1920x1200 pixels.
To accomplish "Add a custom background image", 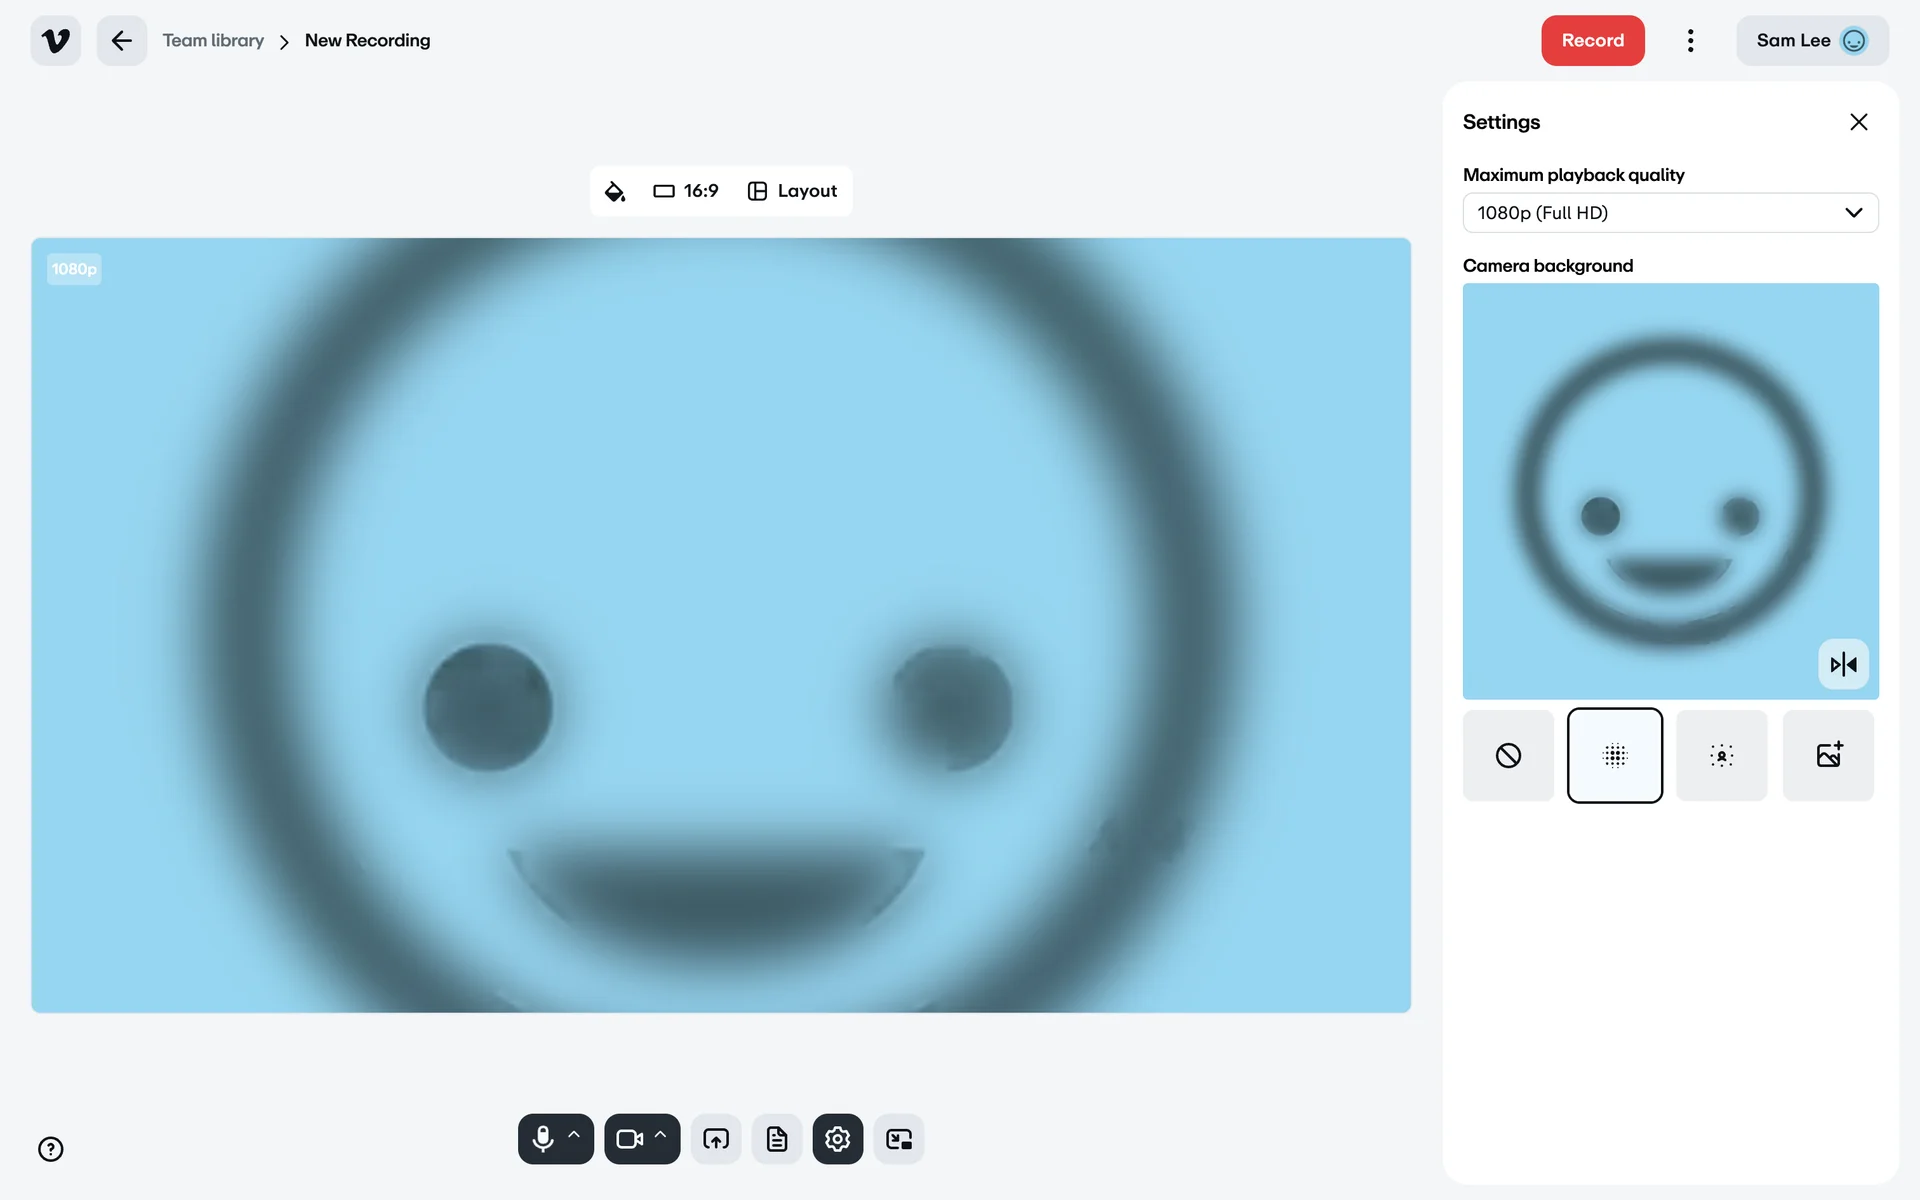I will (1828, 755).
